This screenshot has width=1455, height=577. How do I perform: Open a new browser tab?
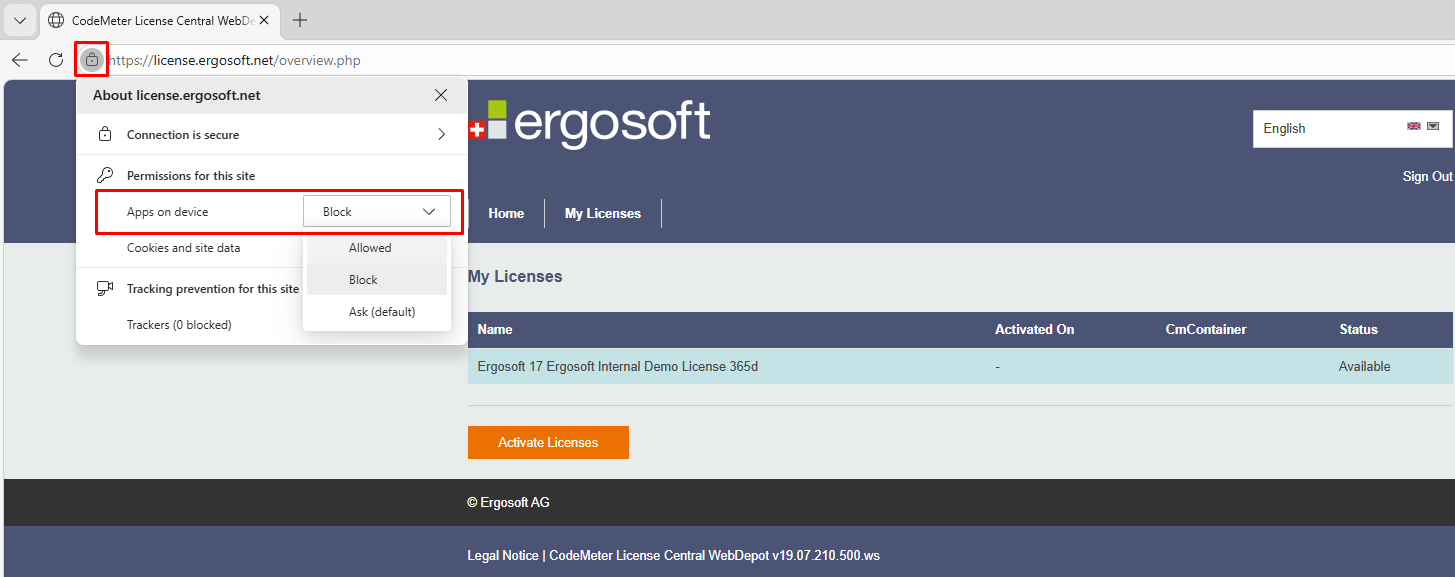(x=300, y=20)
